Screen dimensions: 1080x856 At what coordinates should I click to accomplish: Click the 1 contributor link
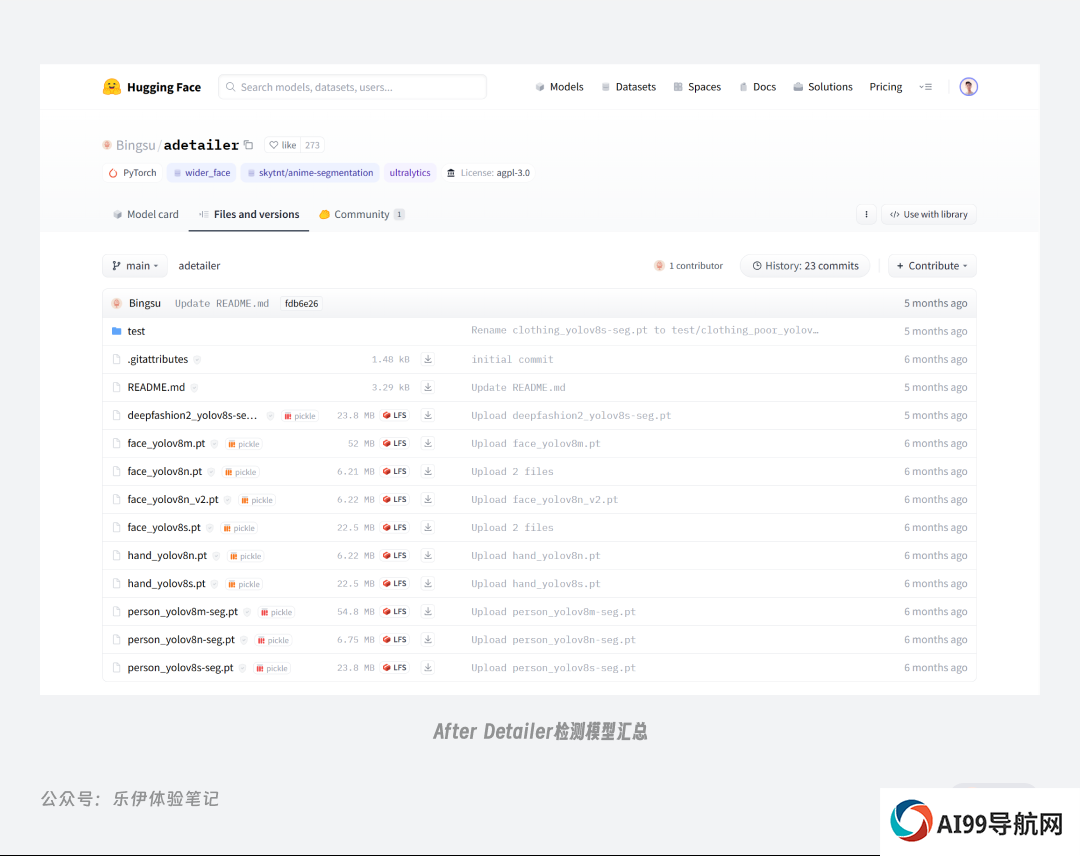point(689,266)
